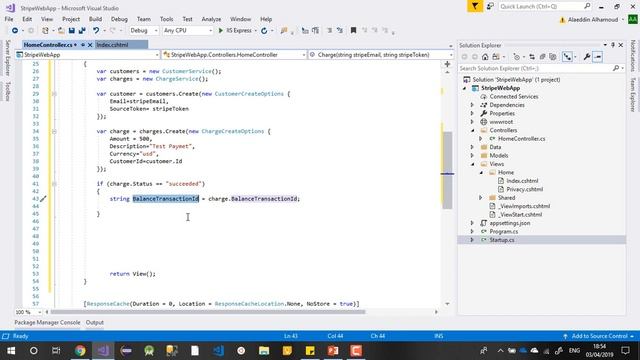Open the Server Explorer side tab
This screenshot has height=360, width=640.
click(7, 58)
